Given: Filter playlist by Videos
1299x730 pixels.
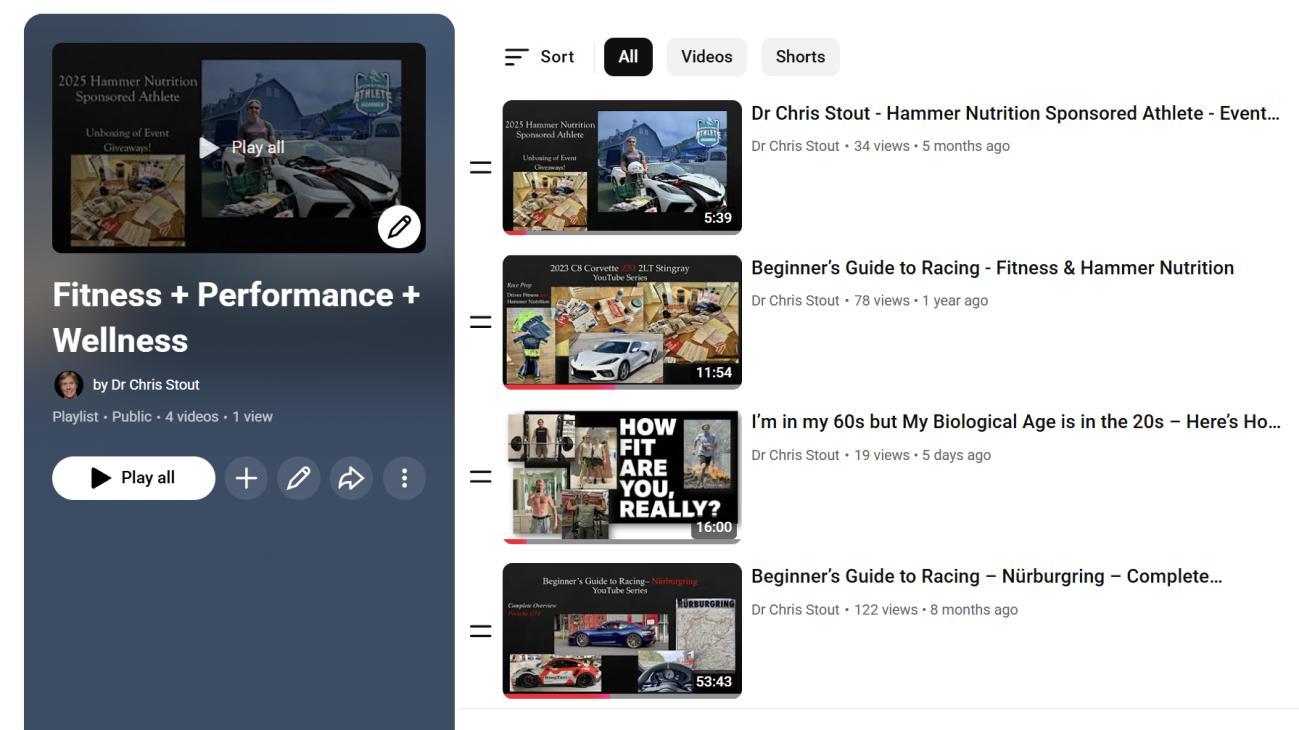Looking at the screenshot, I should tap(707, 57).
